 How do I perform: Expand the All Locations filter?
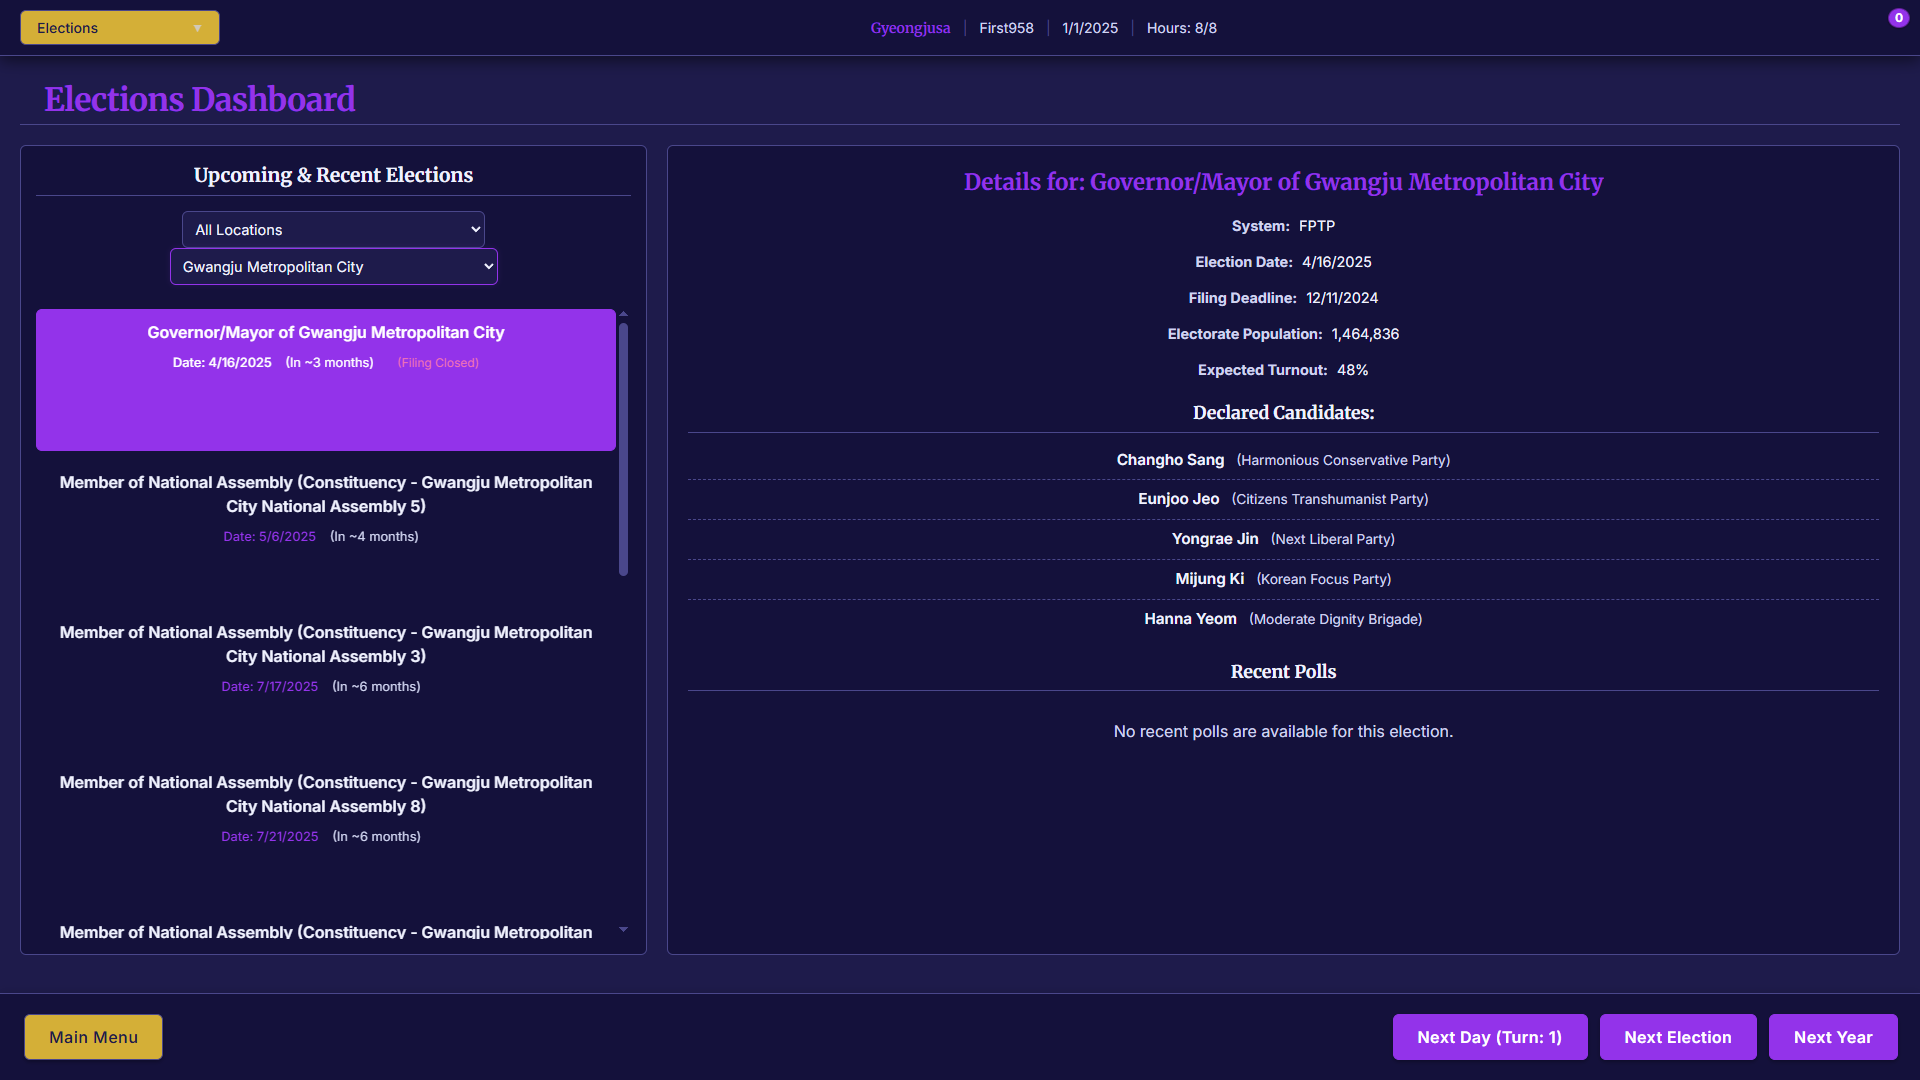[333, 229]
